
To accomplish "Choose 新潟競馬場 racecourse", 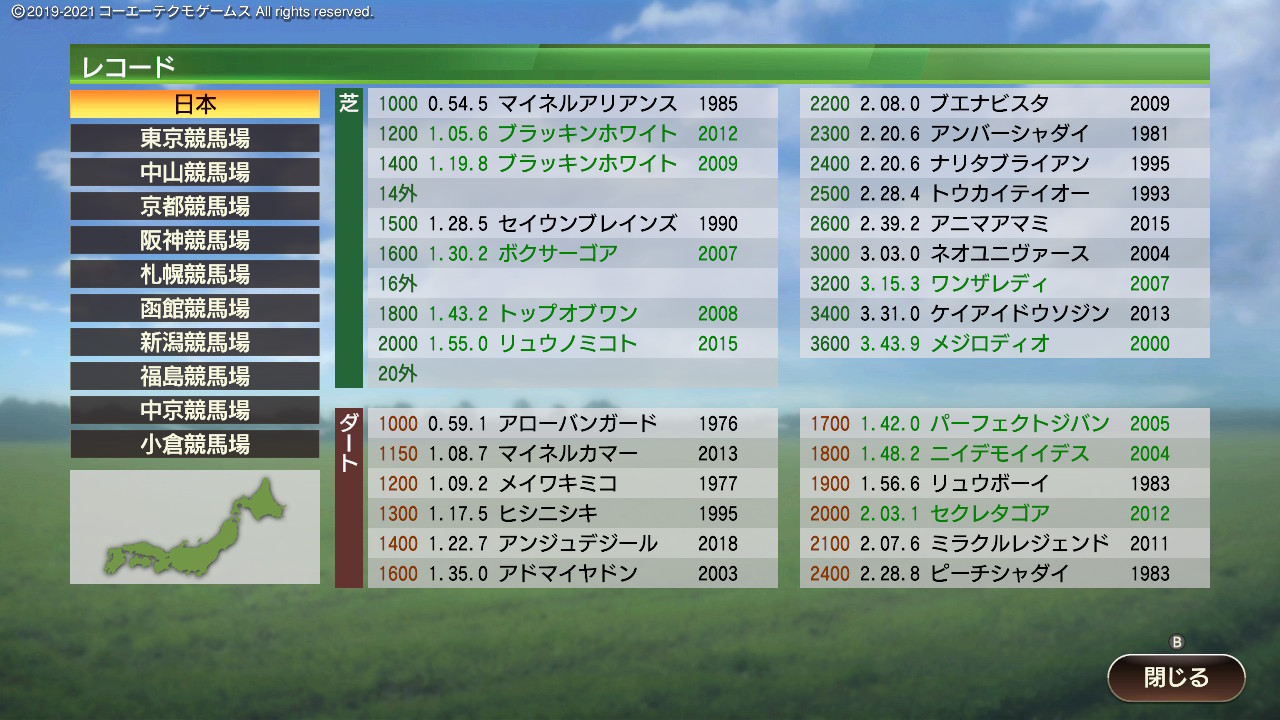I will (195, 342).
